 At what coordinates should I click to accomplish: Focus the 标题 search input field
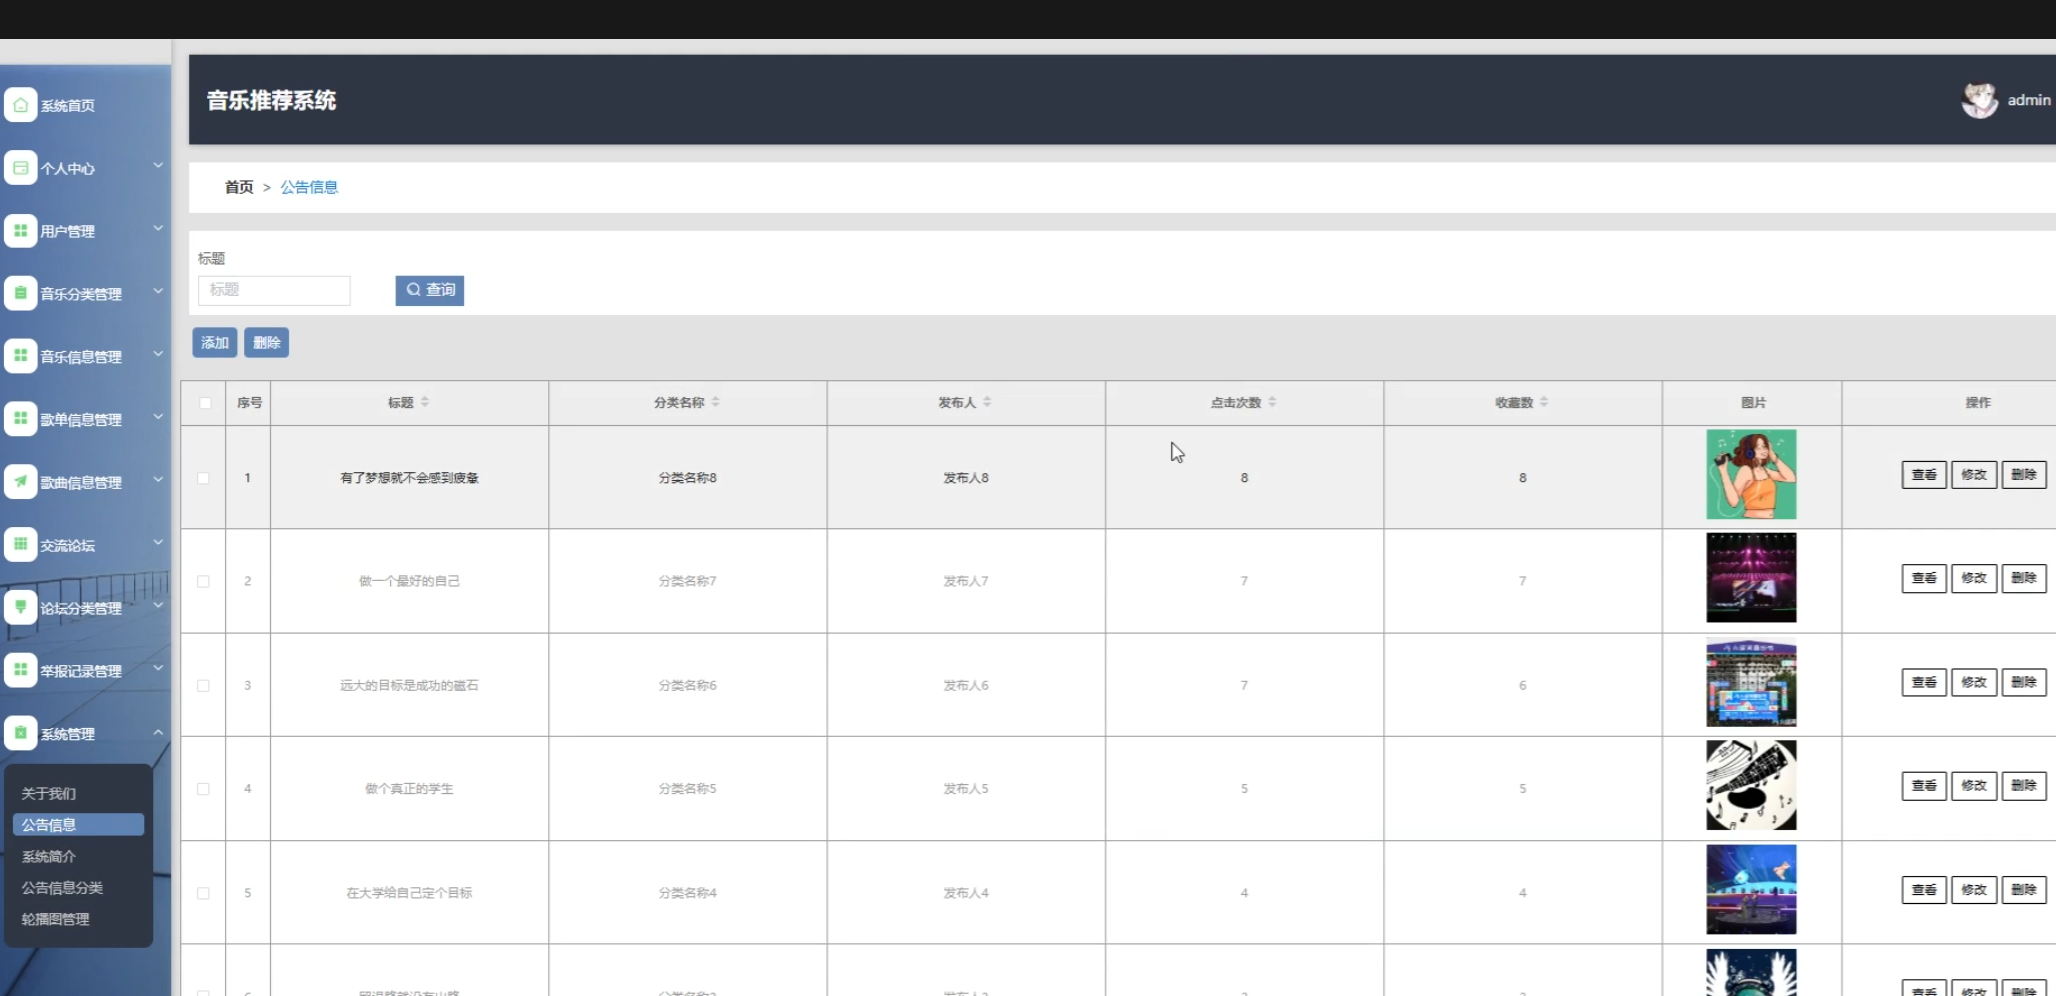point(274,290)
